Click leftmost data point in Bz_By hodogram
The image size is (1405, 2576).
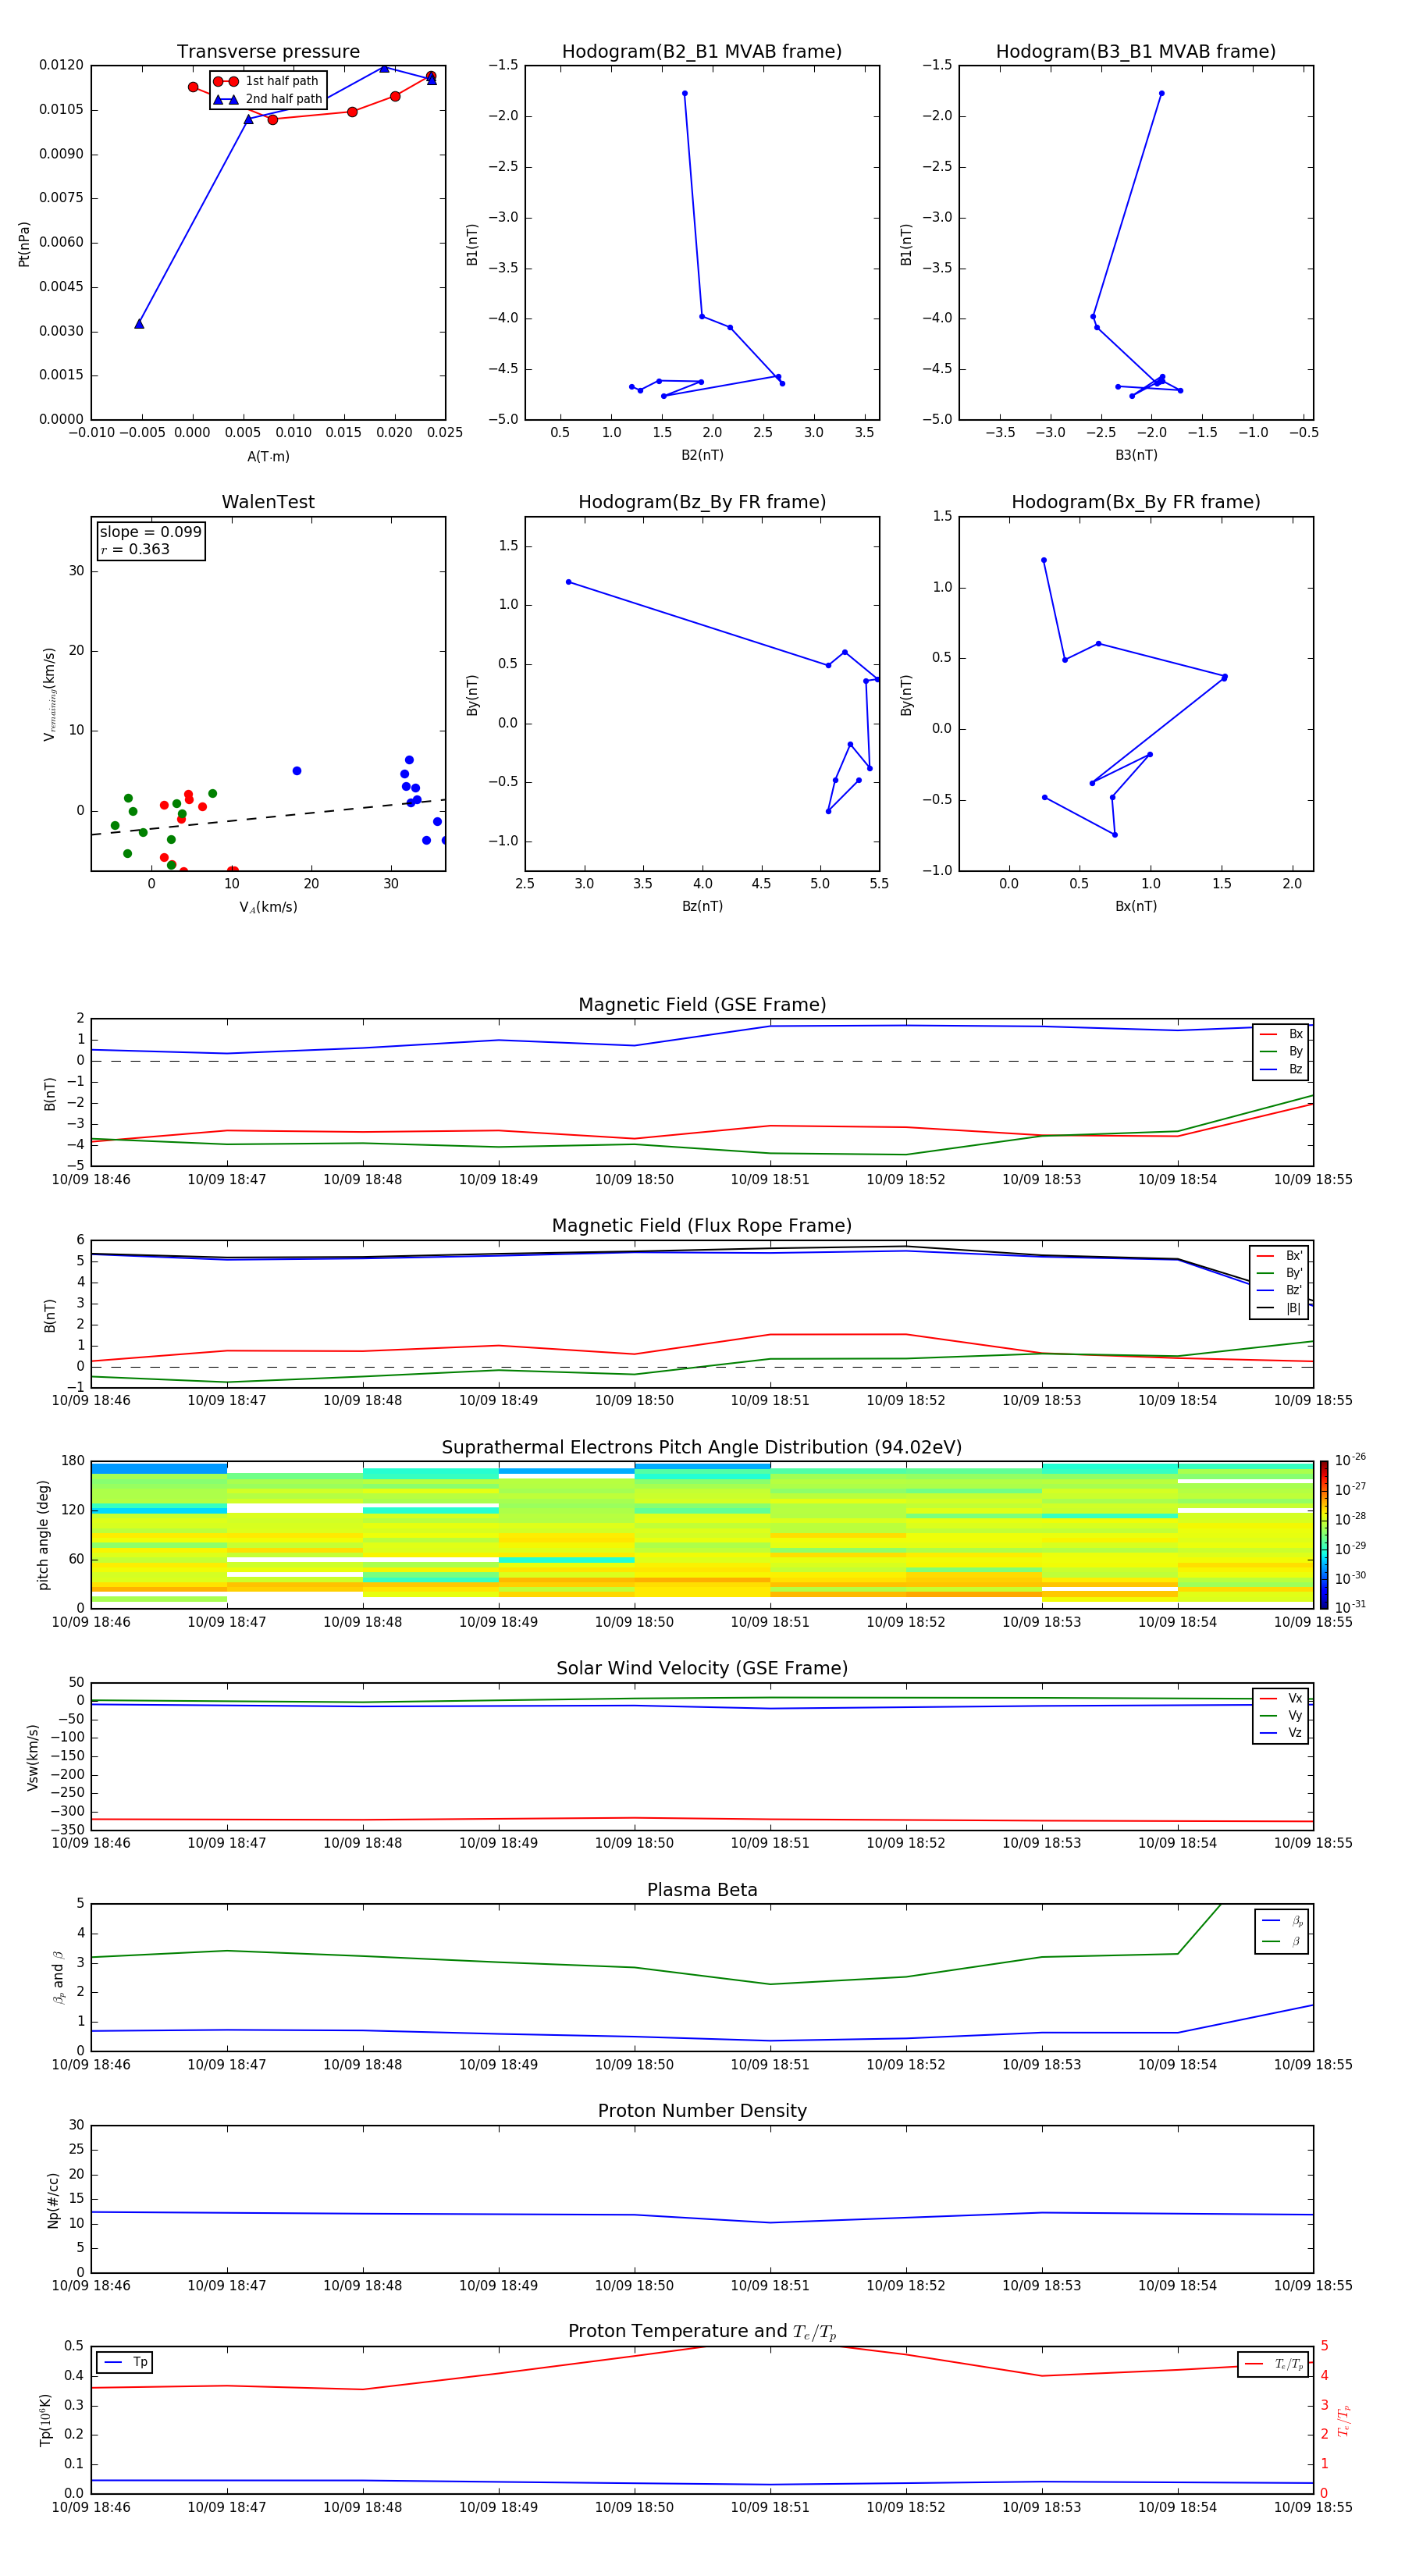[x=569, y=582]
